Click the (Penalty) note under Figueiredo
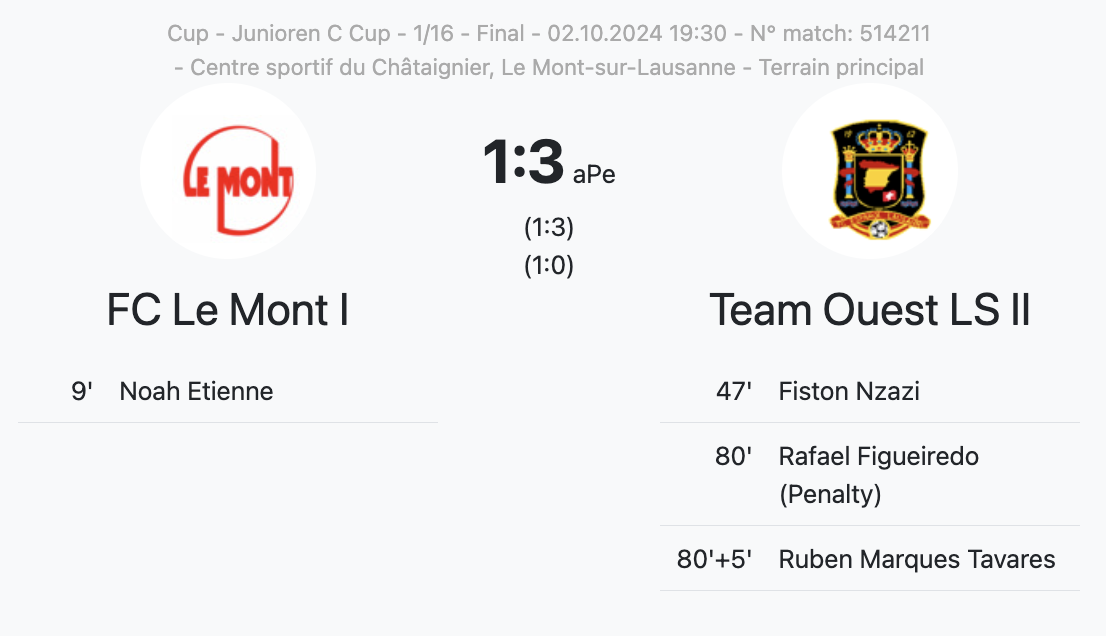The width and height of the screenshot is (1106, 636). point(830,495)
